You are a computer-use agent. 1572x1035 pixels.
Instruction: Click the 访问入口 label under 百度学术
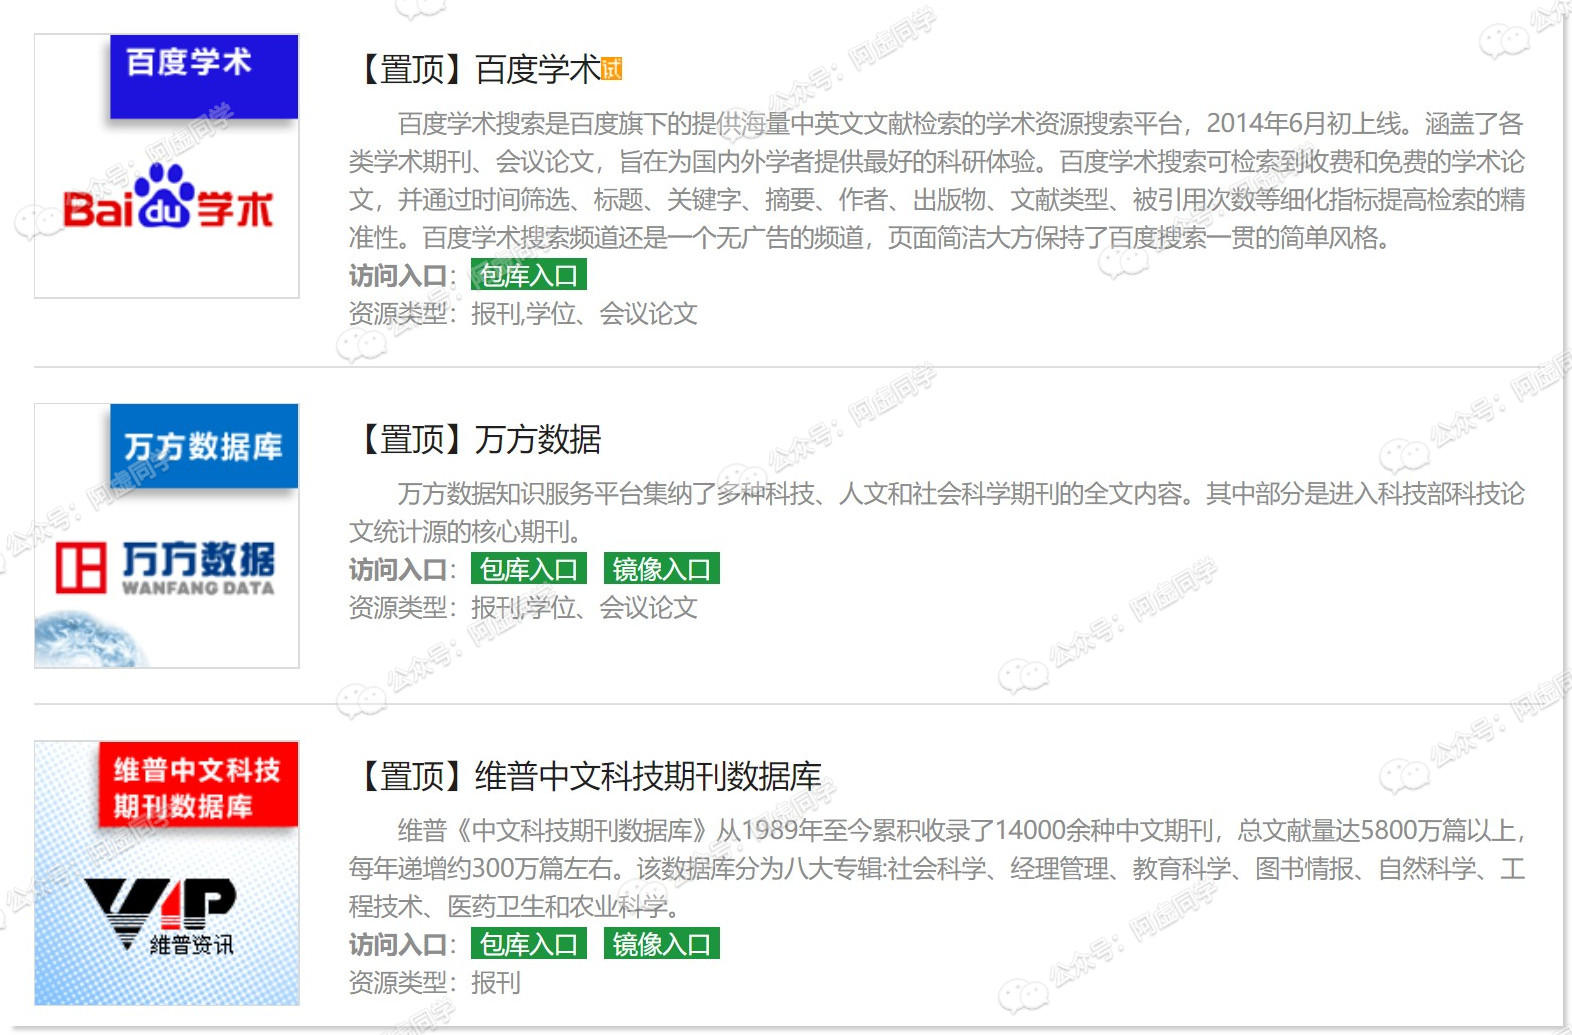402,275
